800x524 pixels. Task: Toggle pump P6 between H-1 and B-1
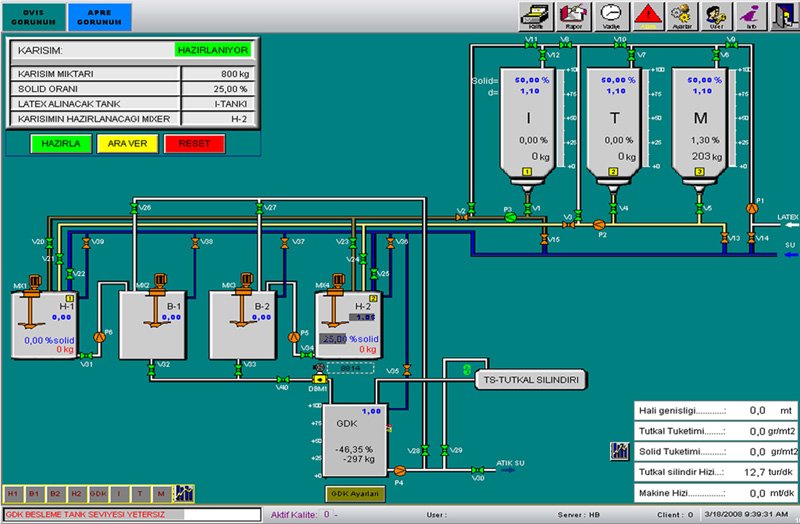tap(98, 337)
